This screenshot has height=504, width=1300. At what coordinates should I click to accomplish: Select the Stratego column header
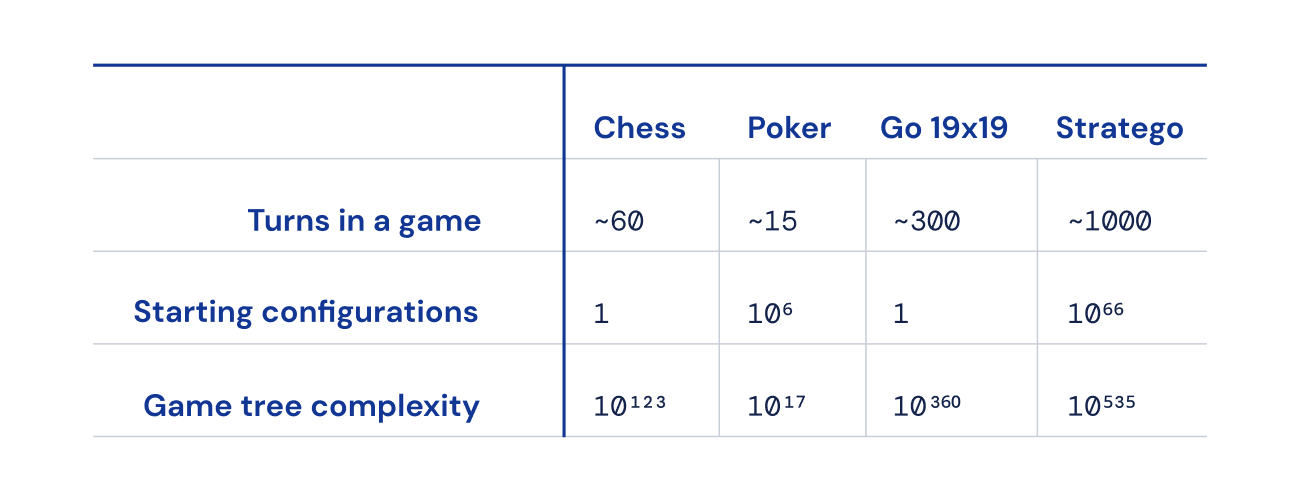coord(1119,128)
